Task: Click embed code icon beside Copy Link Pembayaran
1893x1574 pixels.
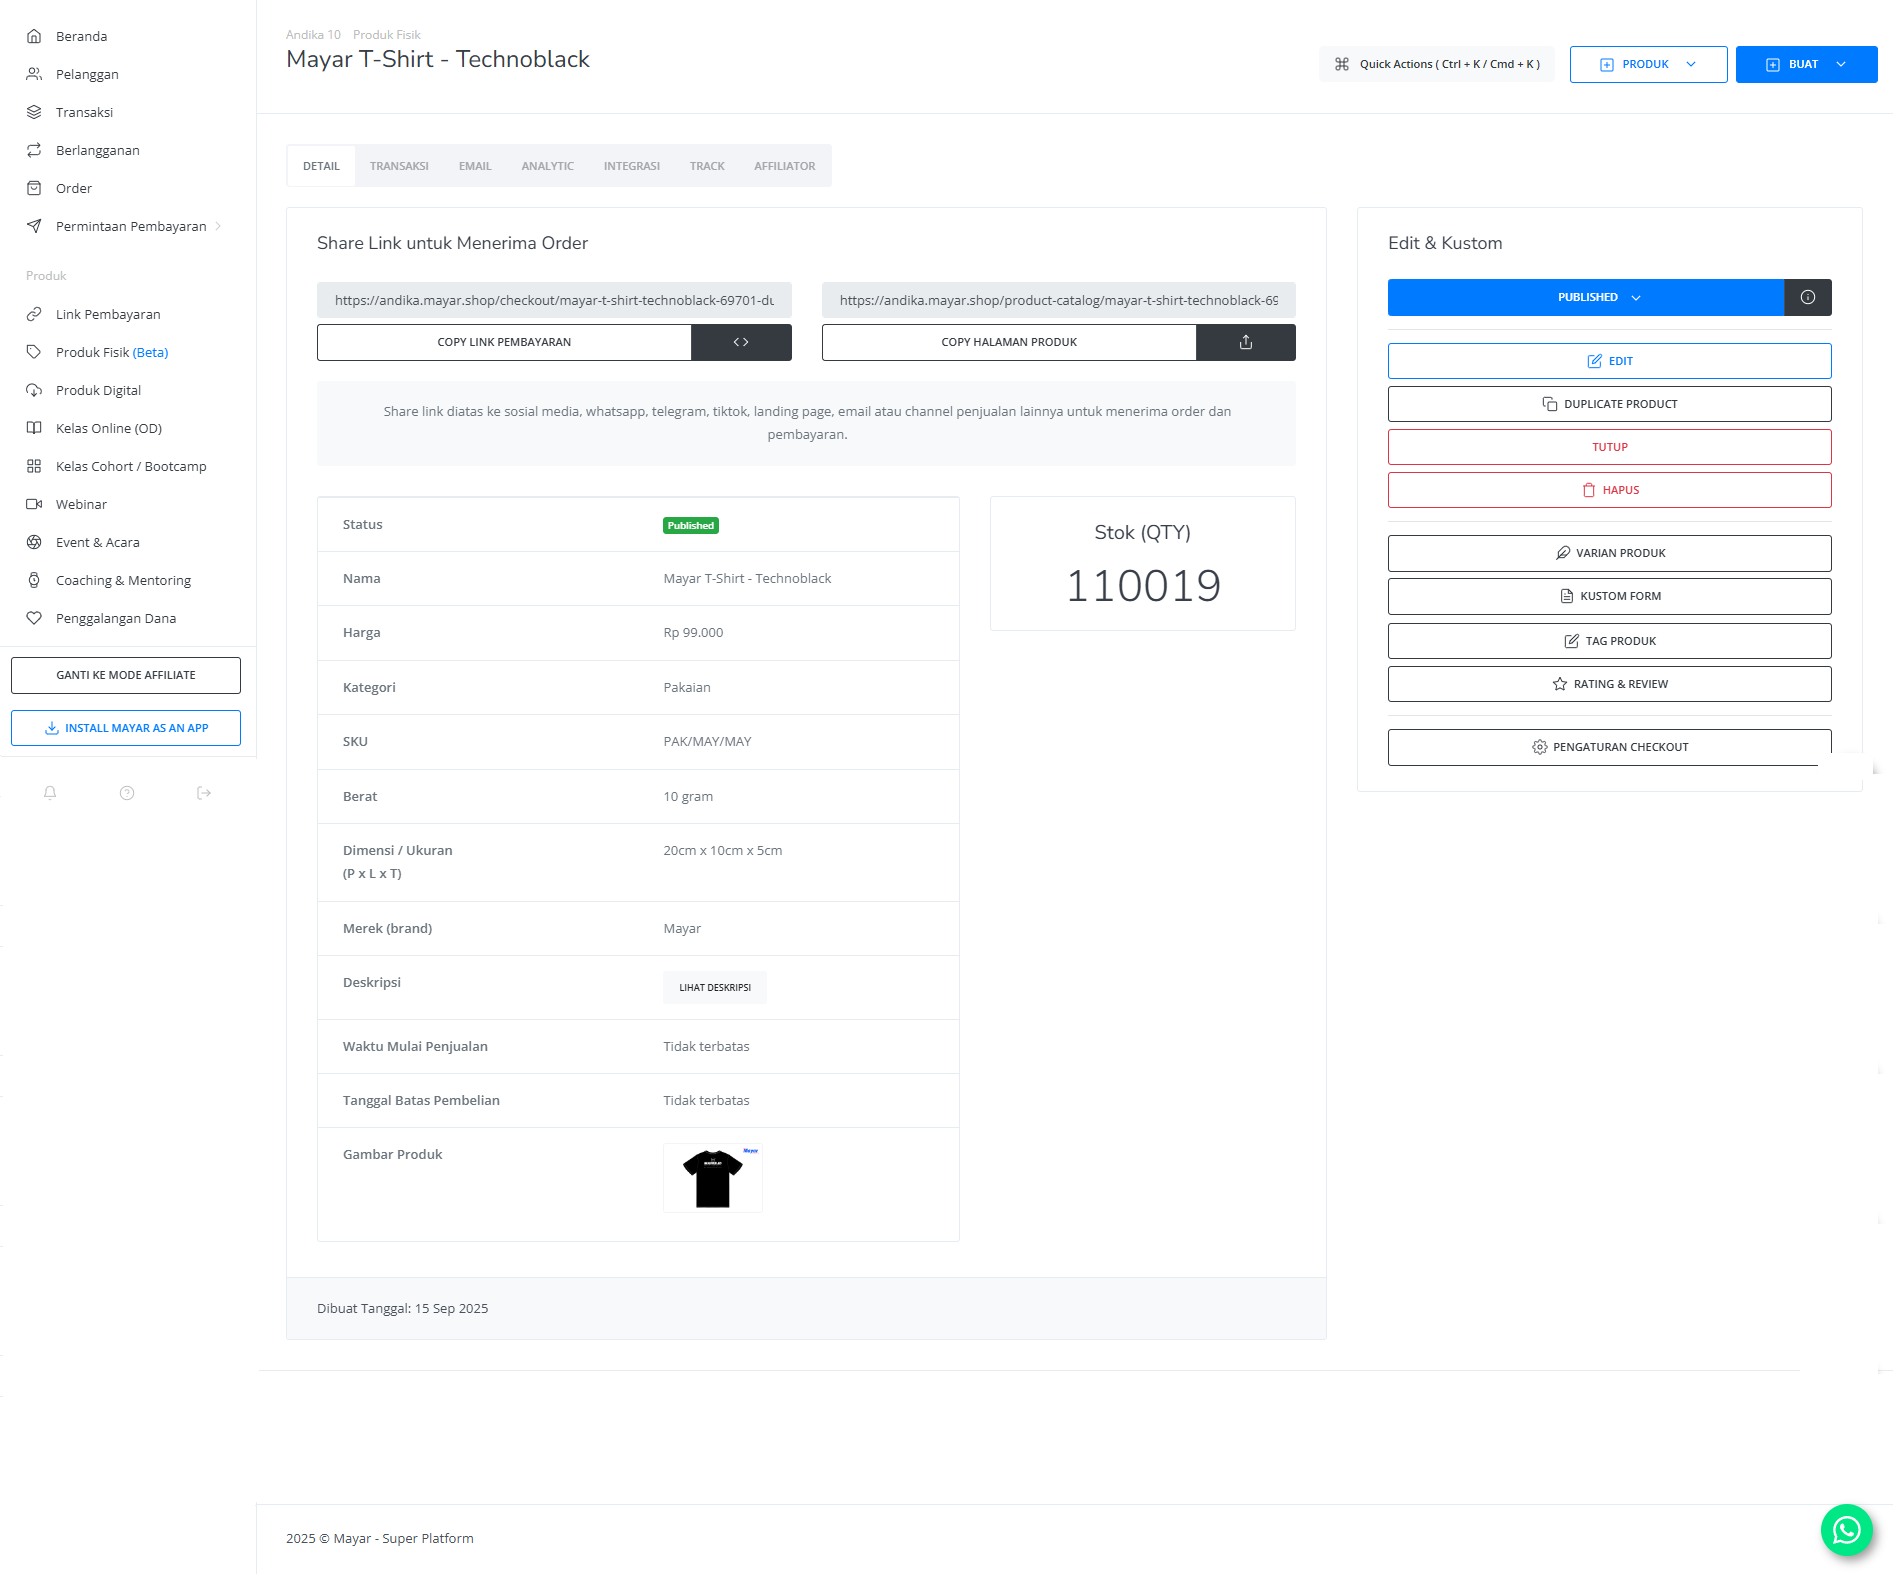Action: [x=741, y=342]
